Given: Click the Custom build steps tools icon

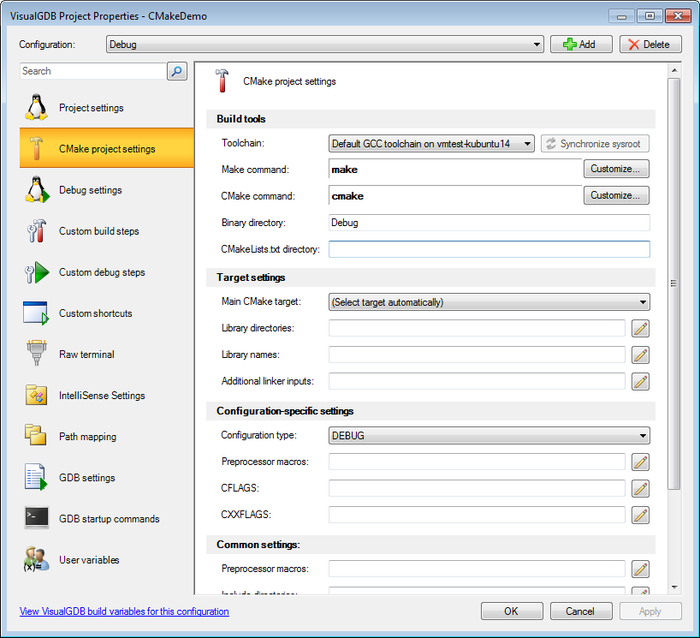Looking at the screenshot, I should pyautogui.click(x=37, y=230).
